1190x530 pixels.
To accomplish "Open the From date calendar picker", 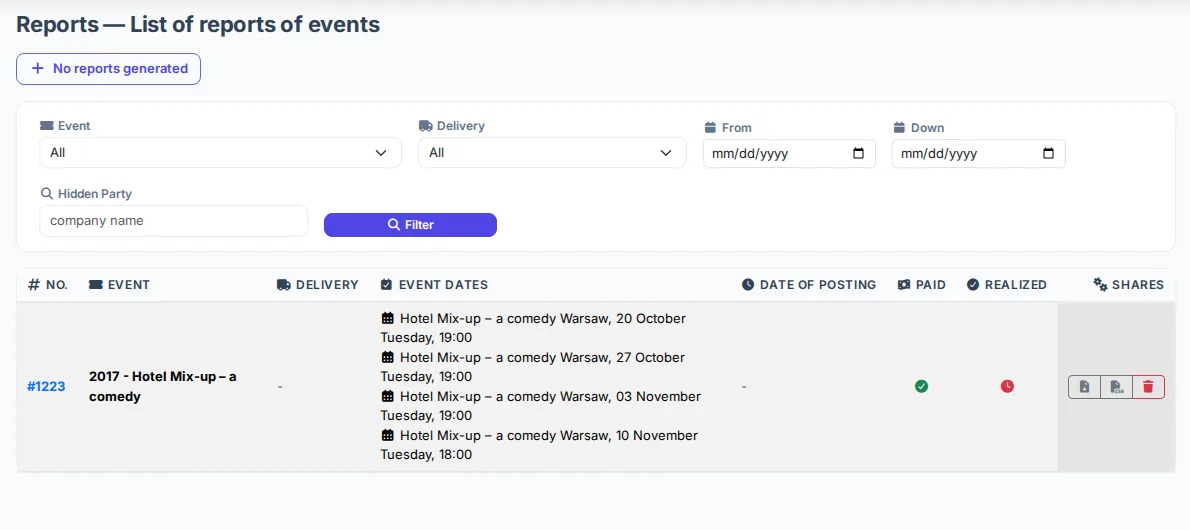I will click(x=858, y=153).
